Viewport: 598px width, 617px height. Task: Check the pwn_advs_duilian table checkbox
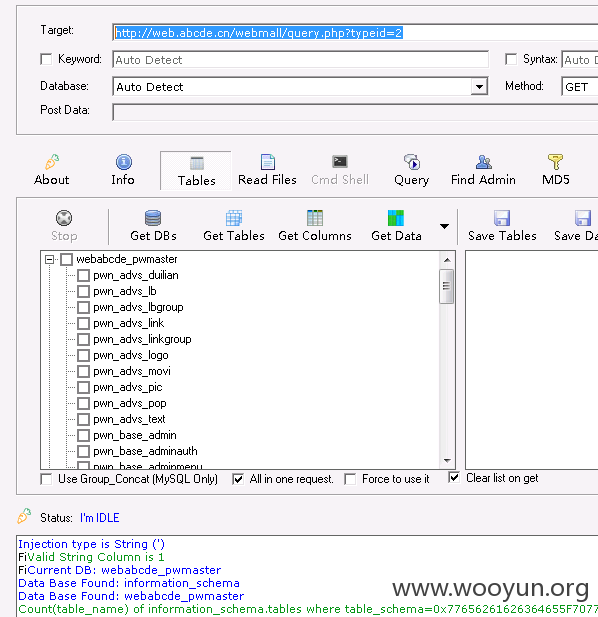83,275
